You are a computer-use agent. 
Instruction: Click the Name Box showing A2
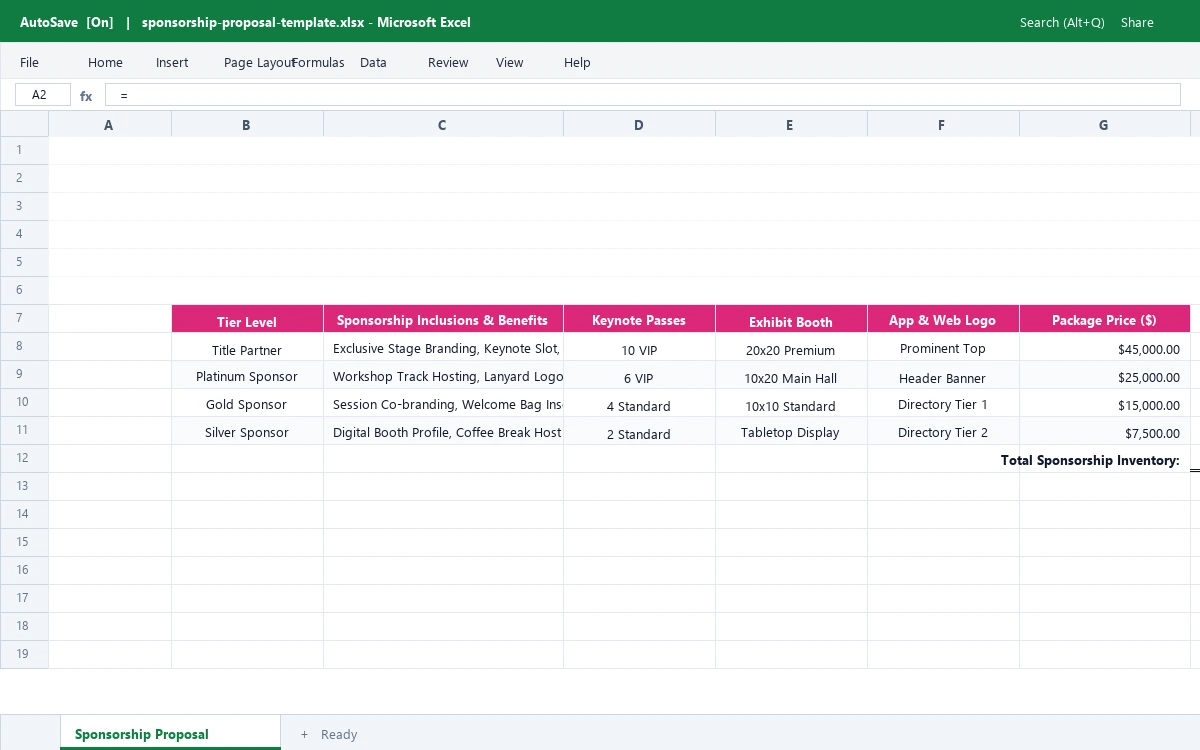click(x=43, y=95)
